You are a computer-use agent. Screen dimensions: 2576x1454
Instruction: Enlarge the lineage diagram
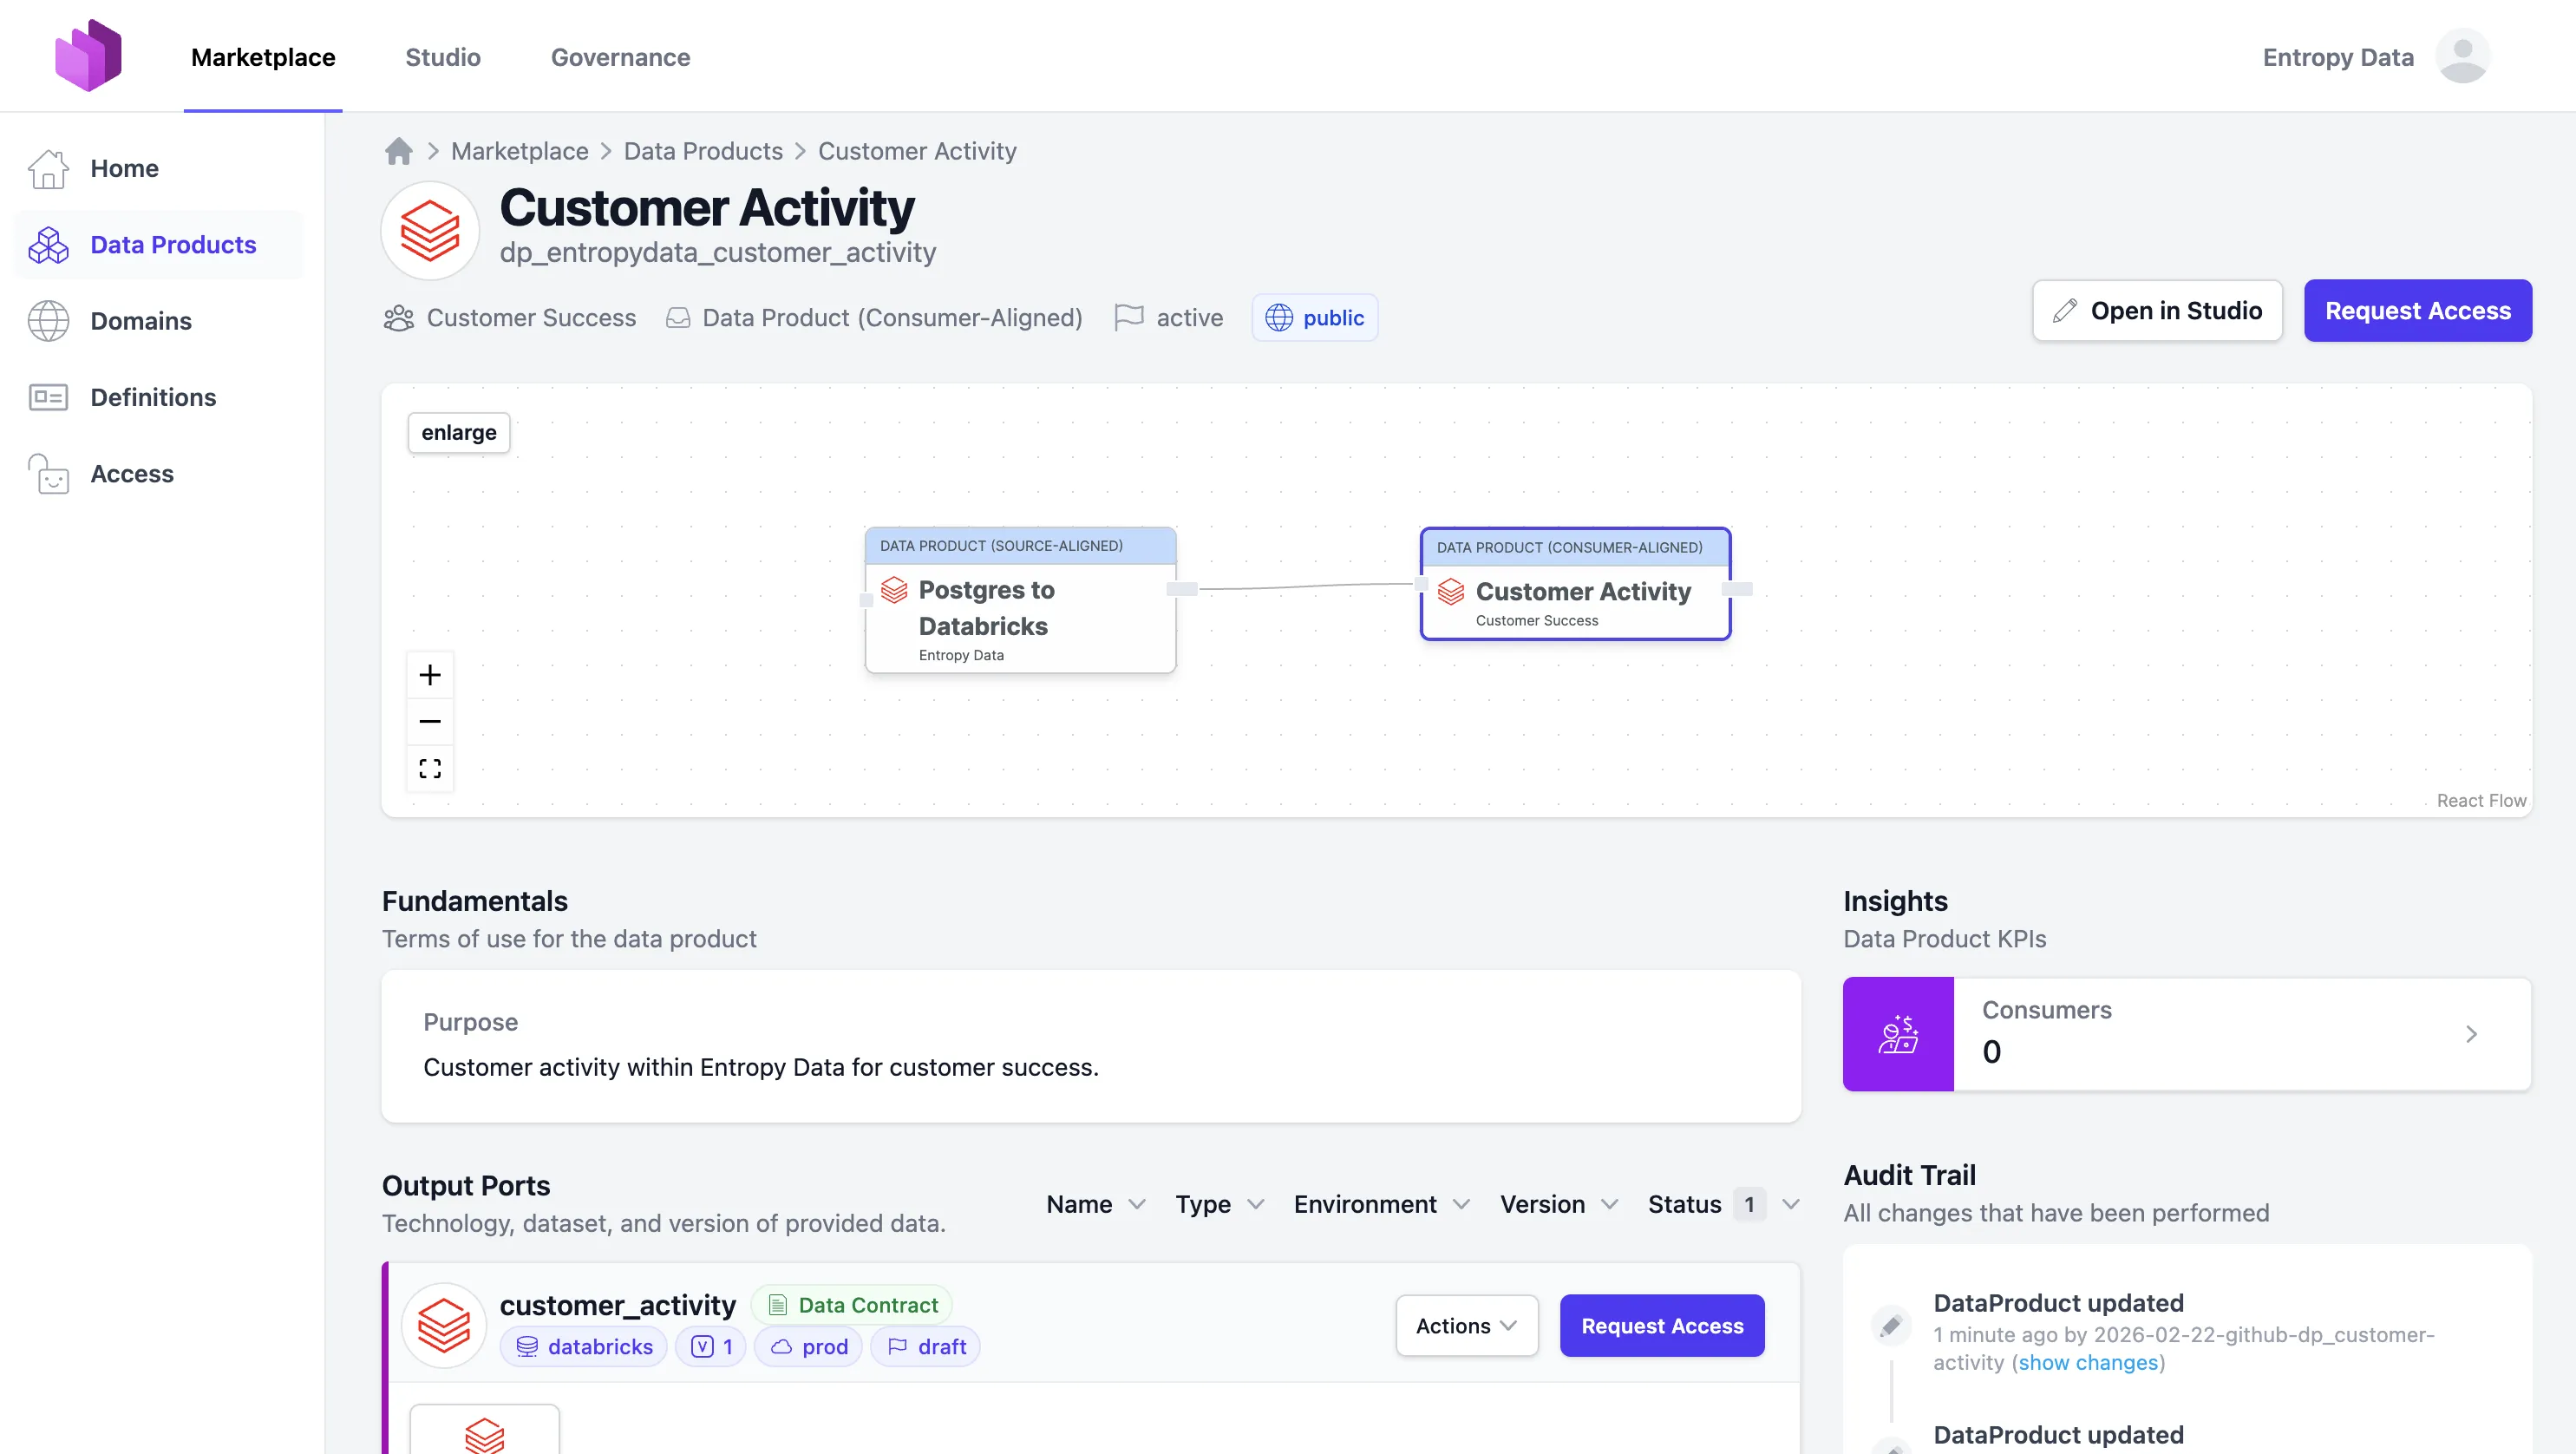click(x=458, y=432)
